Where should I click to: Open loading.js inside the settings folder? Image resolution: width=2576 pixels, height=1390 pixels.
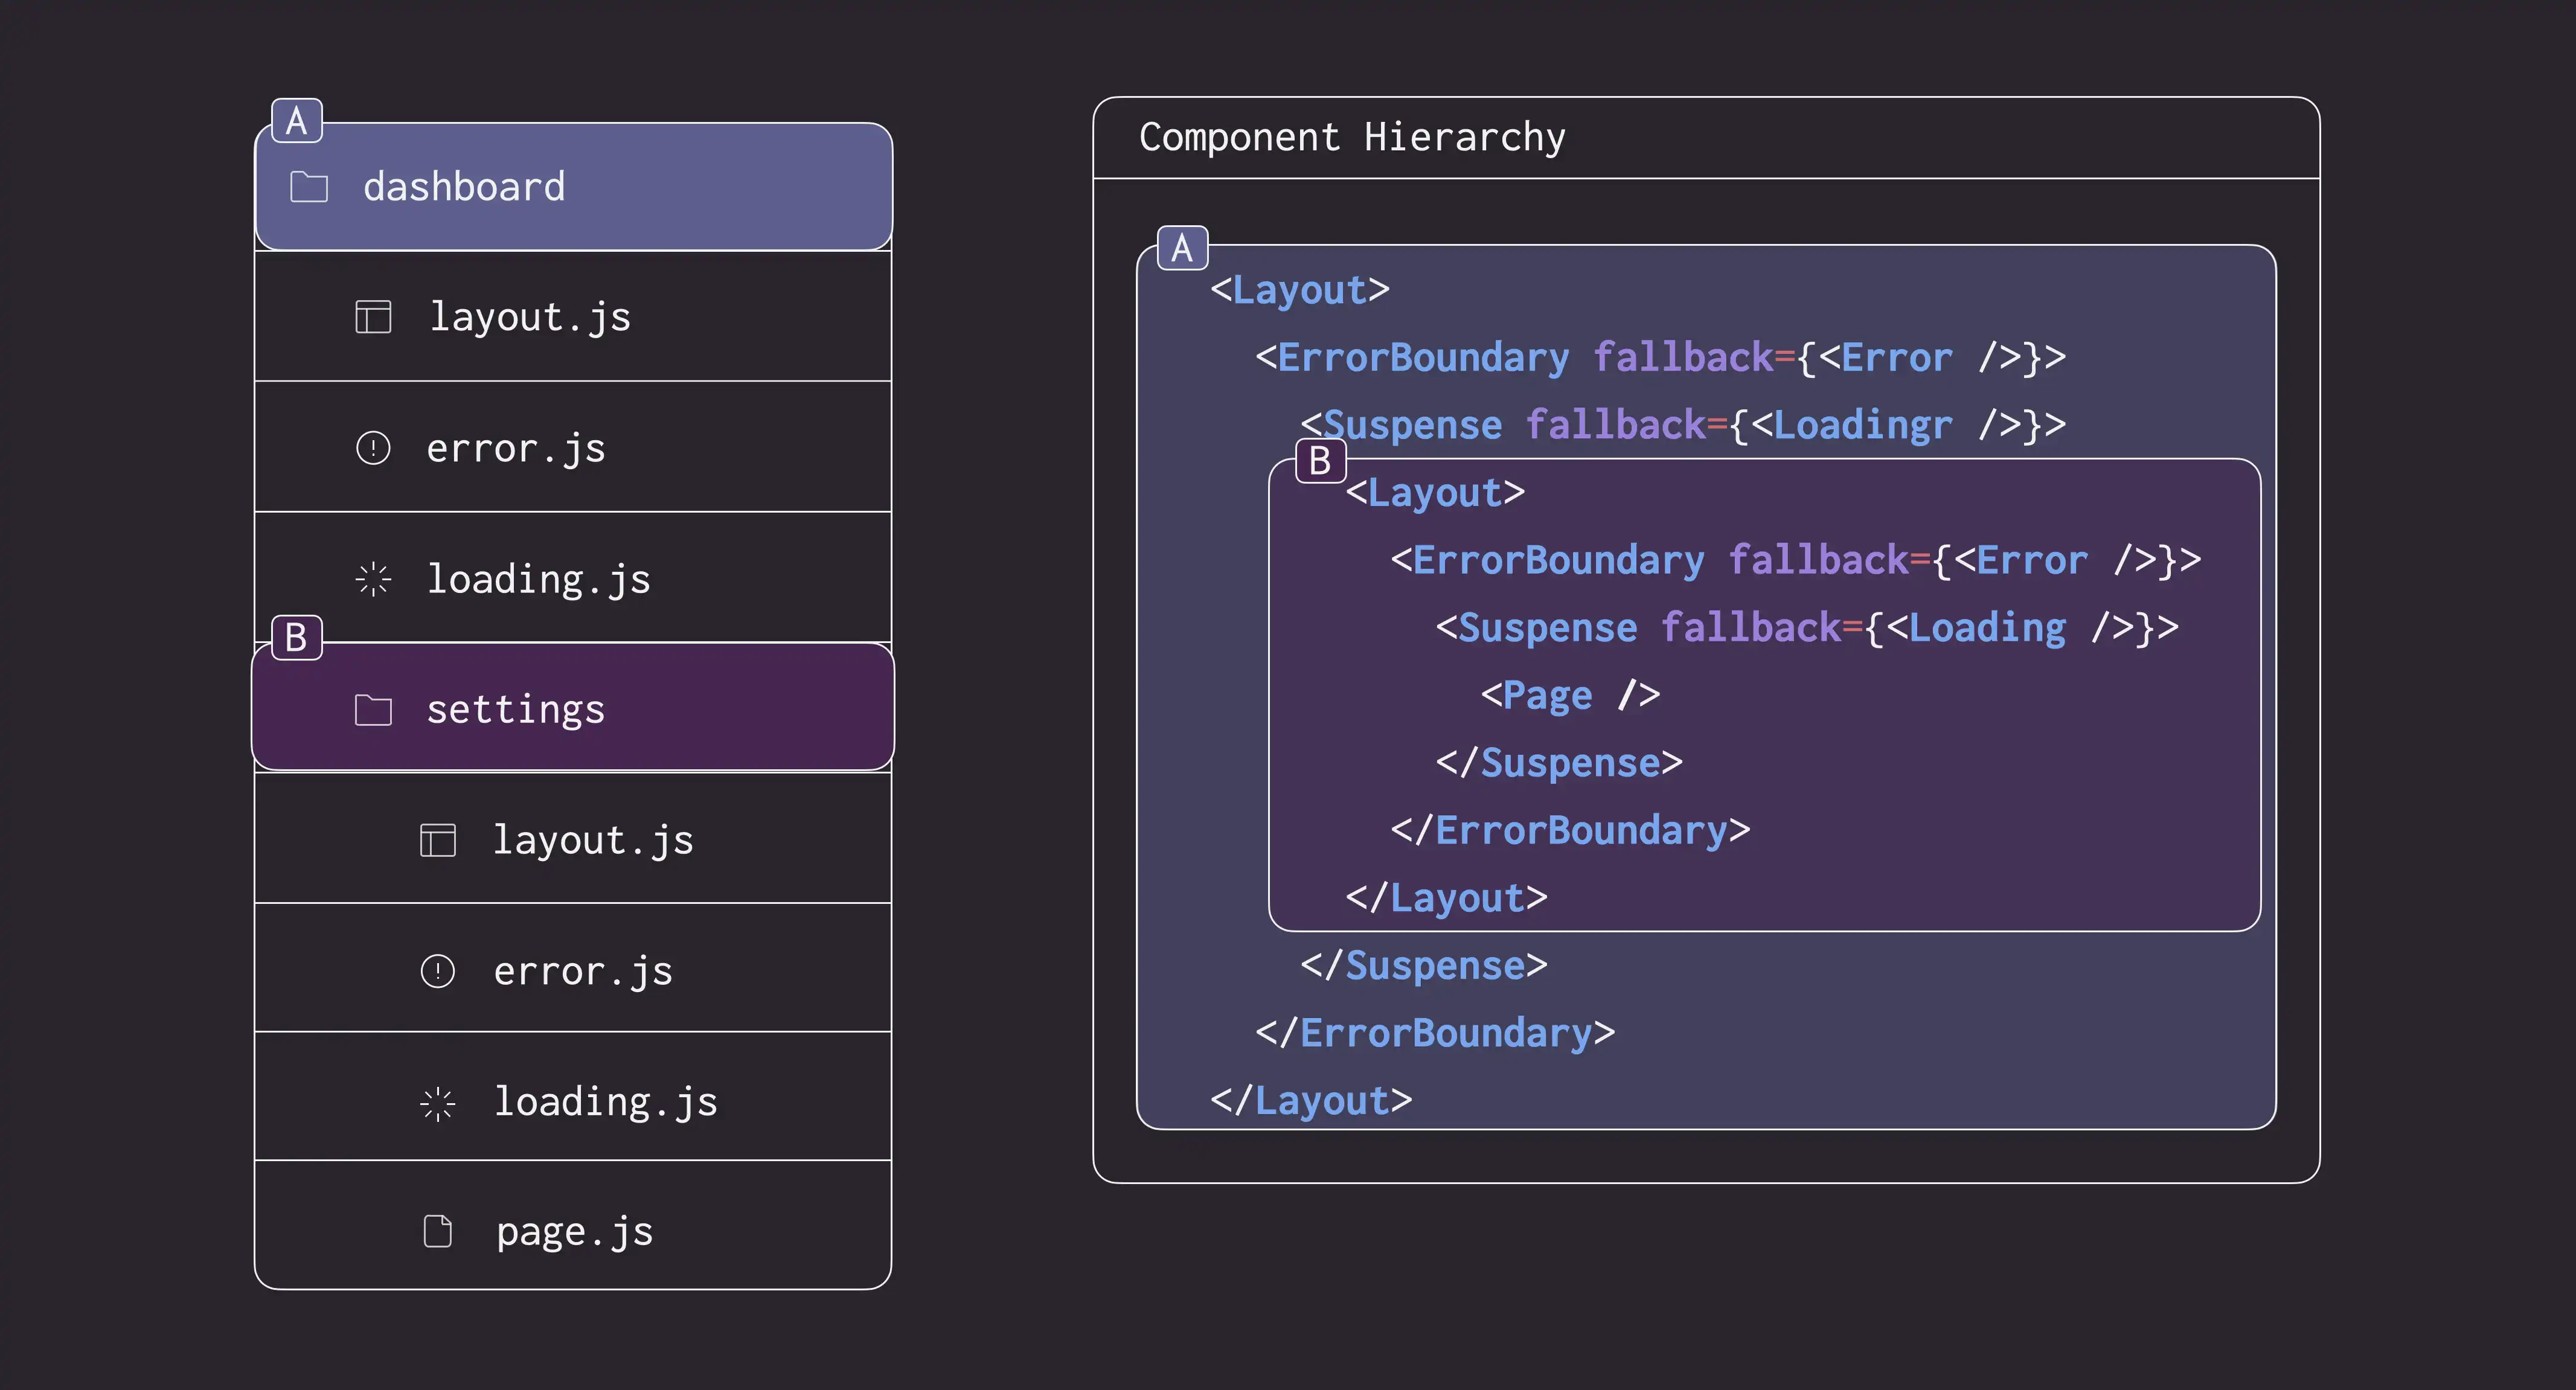tap(573, 1097)
